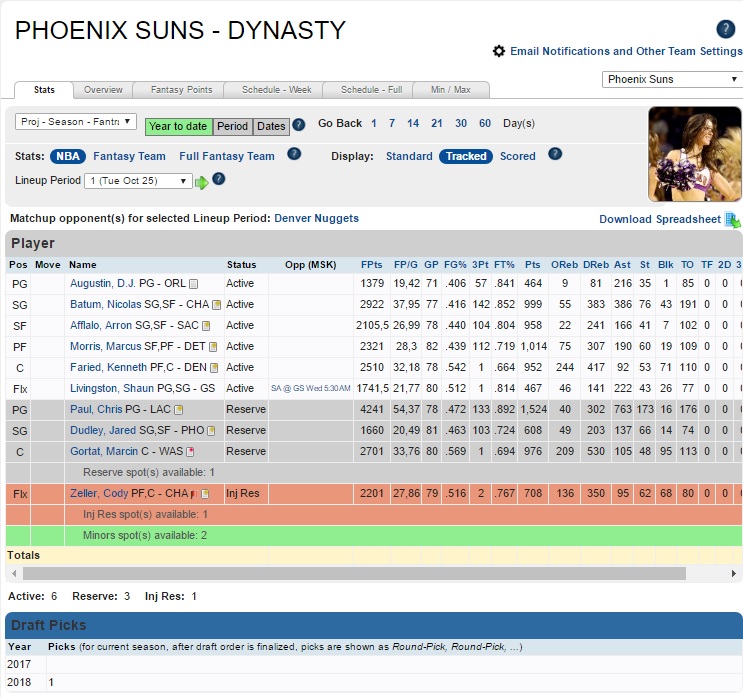Click the team cheerleader photo thumbnail
Viewport: 743px width, 697px height.
695,154
